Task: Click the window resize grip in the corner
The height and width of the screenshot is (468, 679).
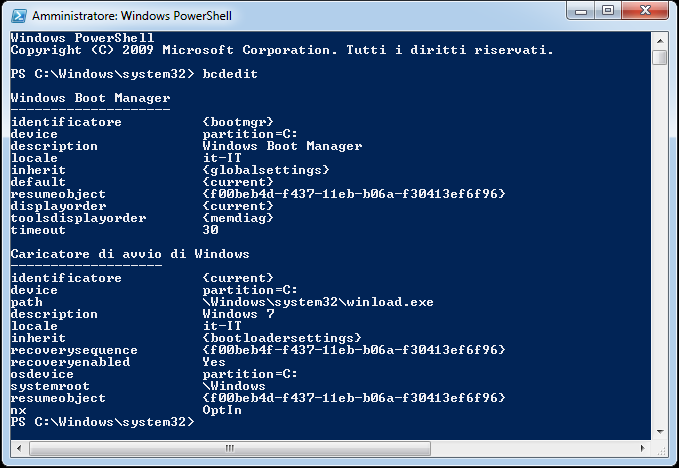Action: [660, 449]
